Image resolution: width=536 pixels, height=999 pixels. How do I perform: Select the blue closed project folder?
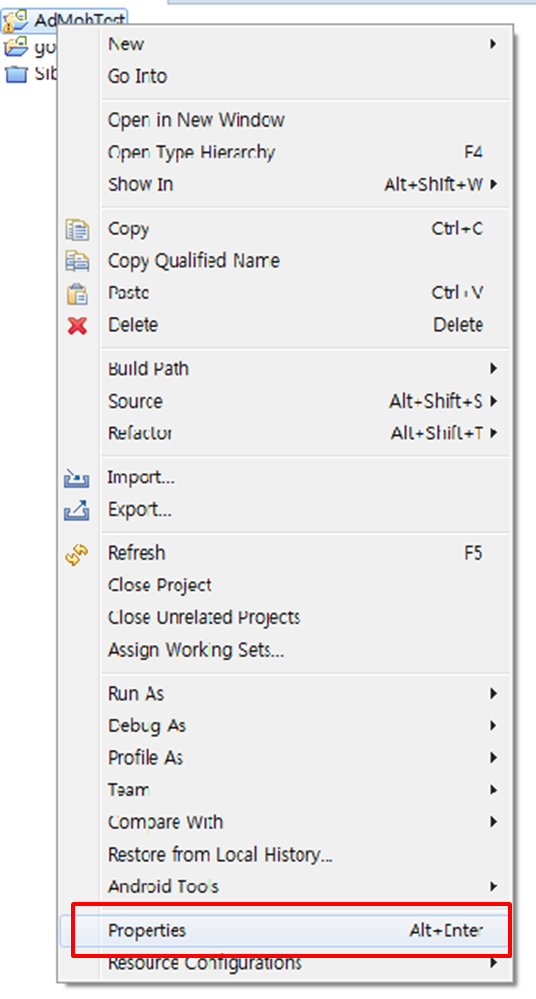coord(16,74)
